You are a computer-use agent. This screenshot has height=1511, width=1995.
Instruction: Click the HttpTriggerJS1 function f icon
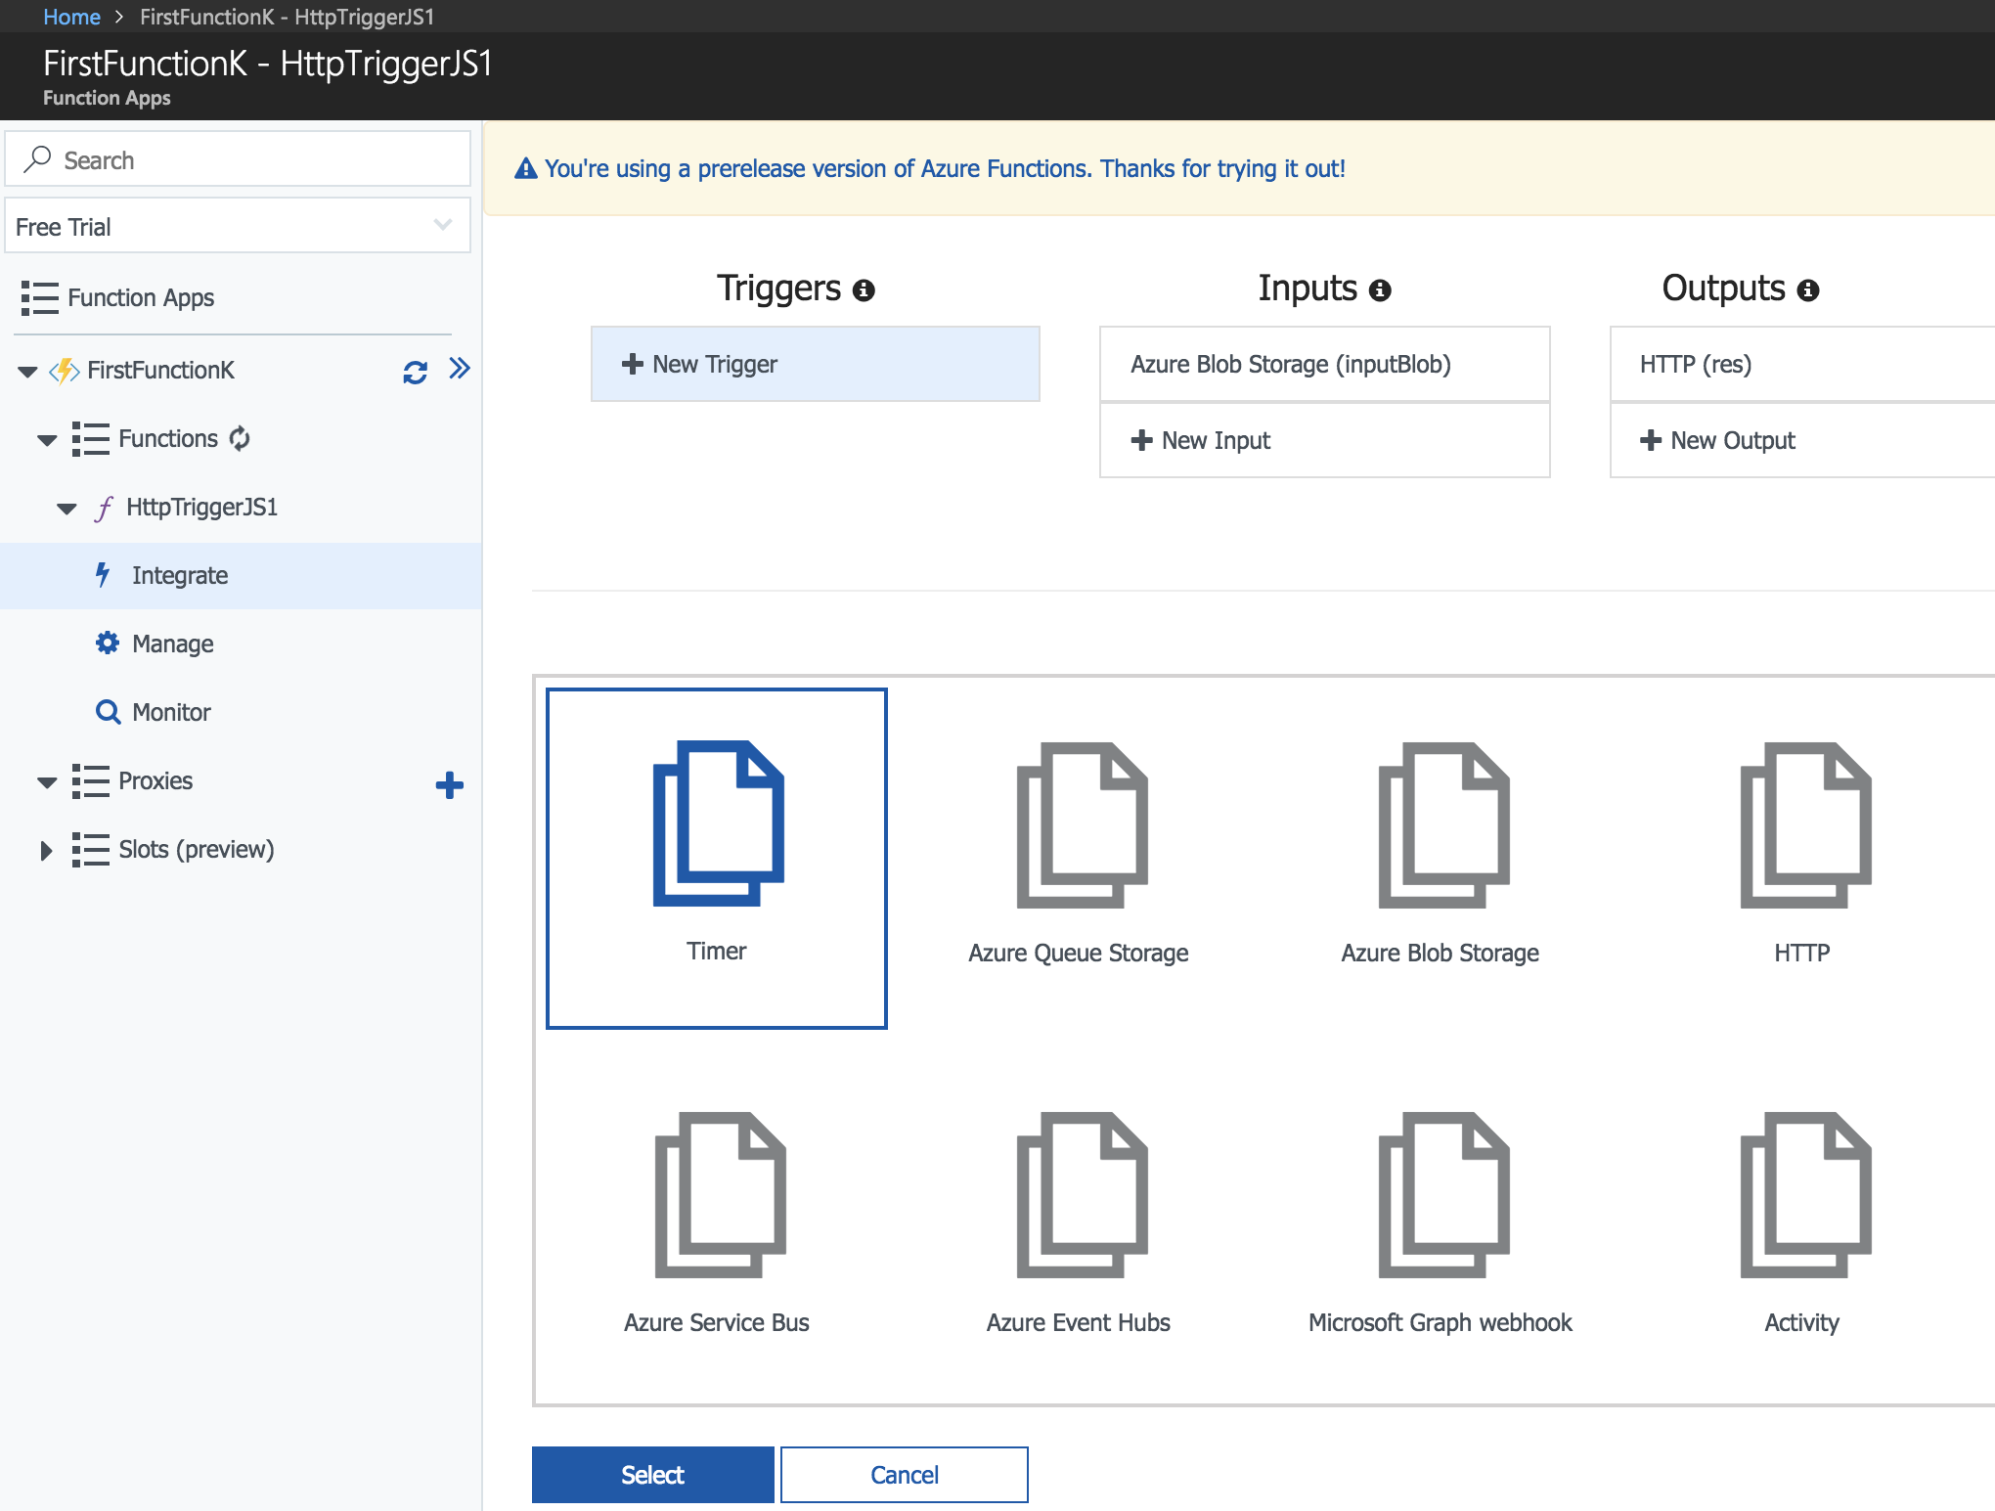tap(104, 508)
